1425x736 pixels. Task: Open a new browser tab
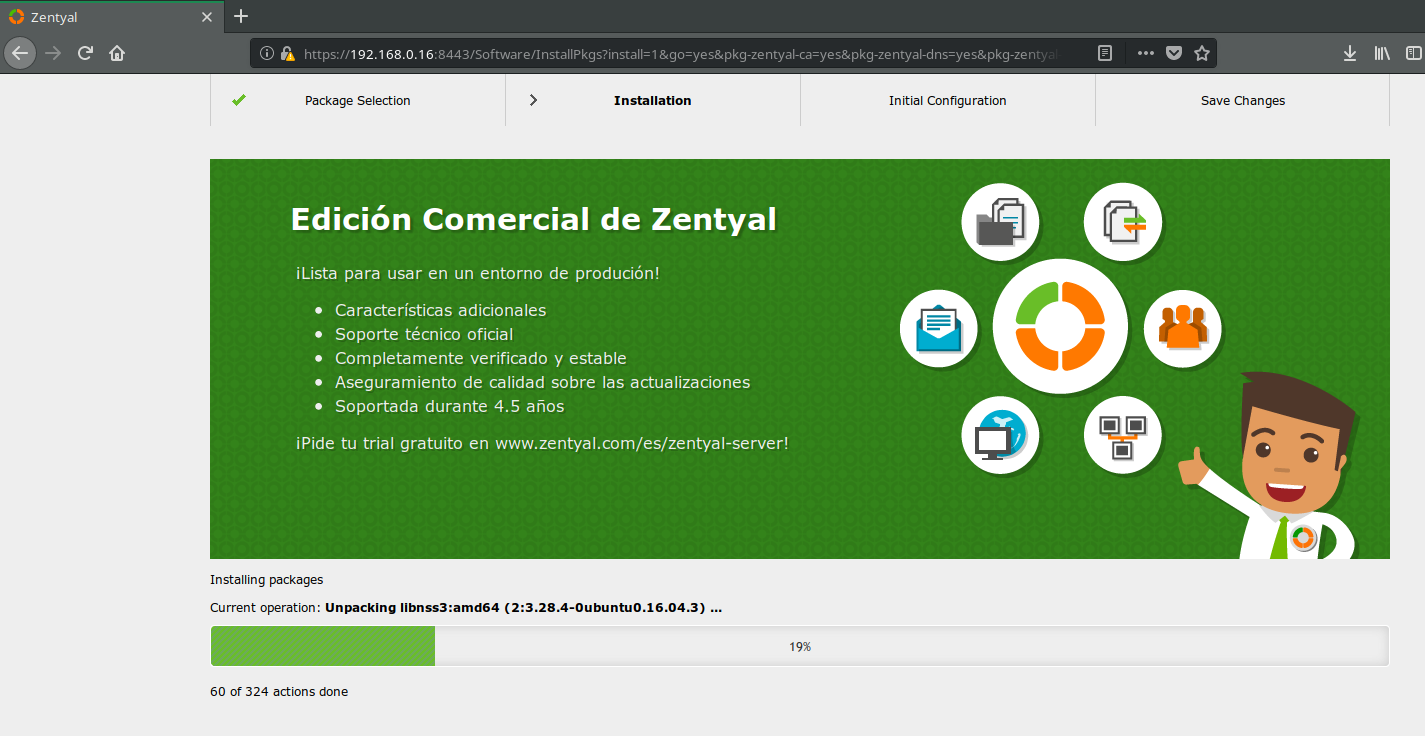click(241, 16)
